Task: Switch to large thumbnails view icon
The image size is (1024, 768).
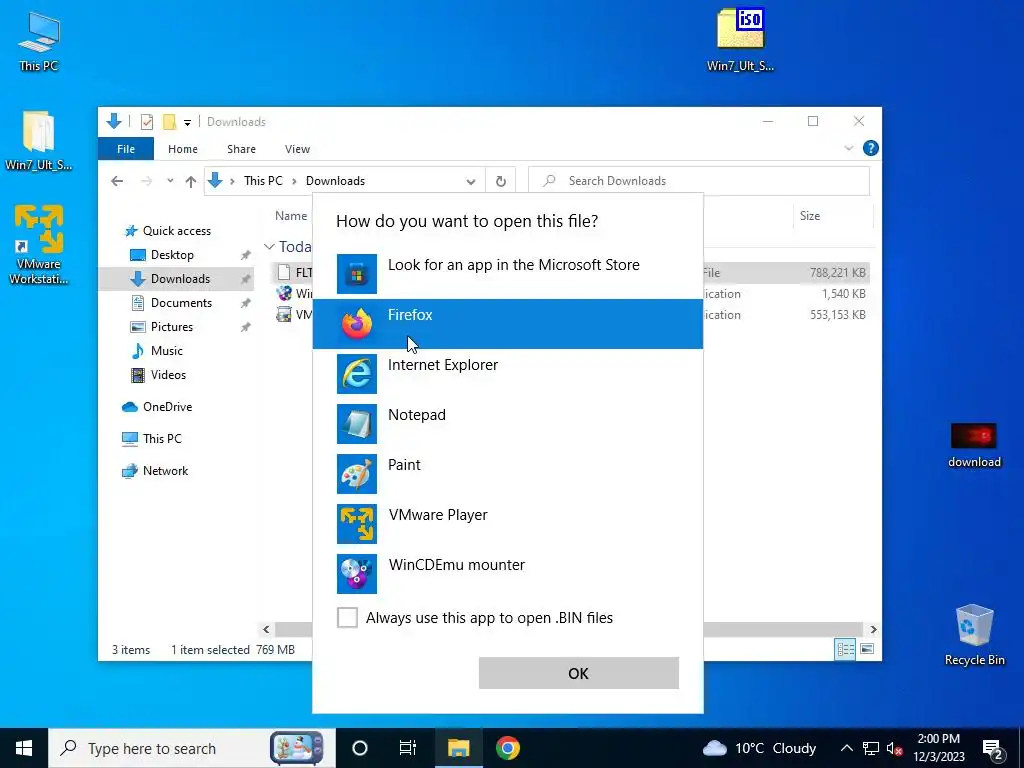Action: pyautogui.click(x=867, y=649)
